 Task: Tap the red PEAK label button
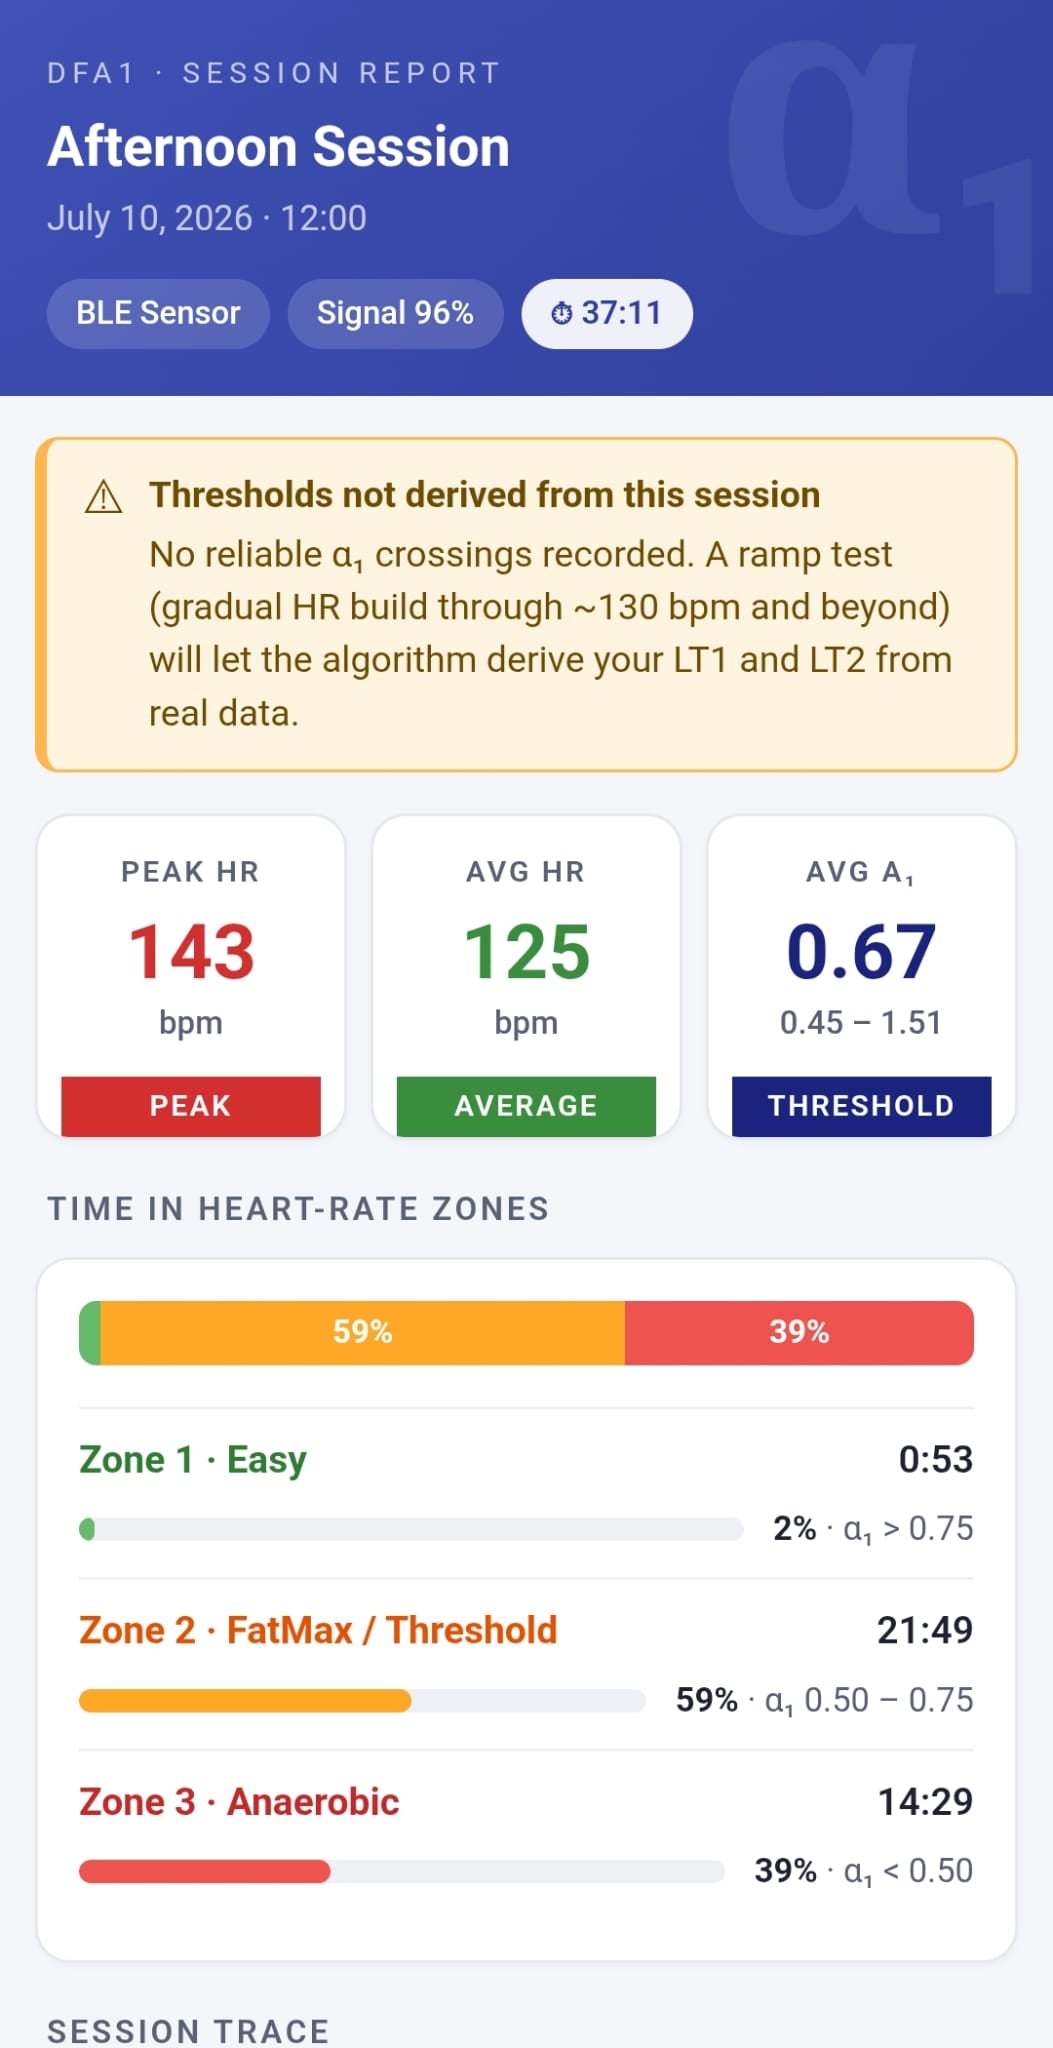(191, 1106)
